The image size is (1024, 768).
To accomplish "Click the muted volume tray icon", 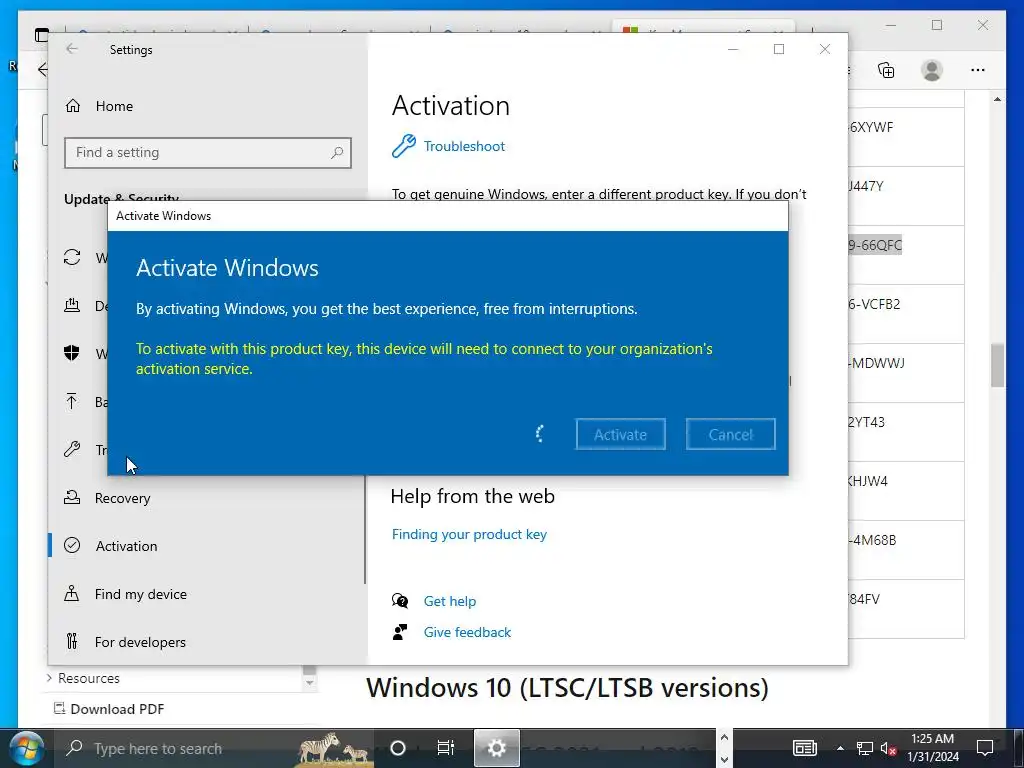I will click(x=888, y=748).
